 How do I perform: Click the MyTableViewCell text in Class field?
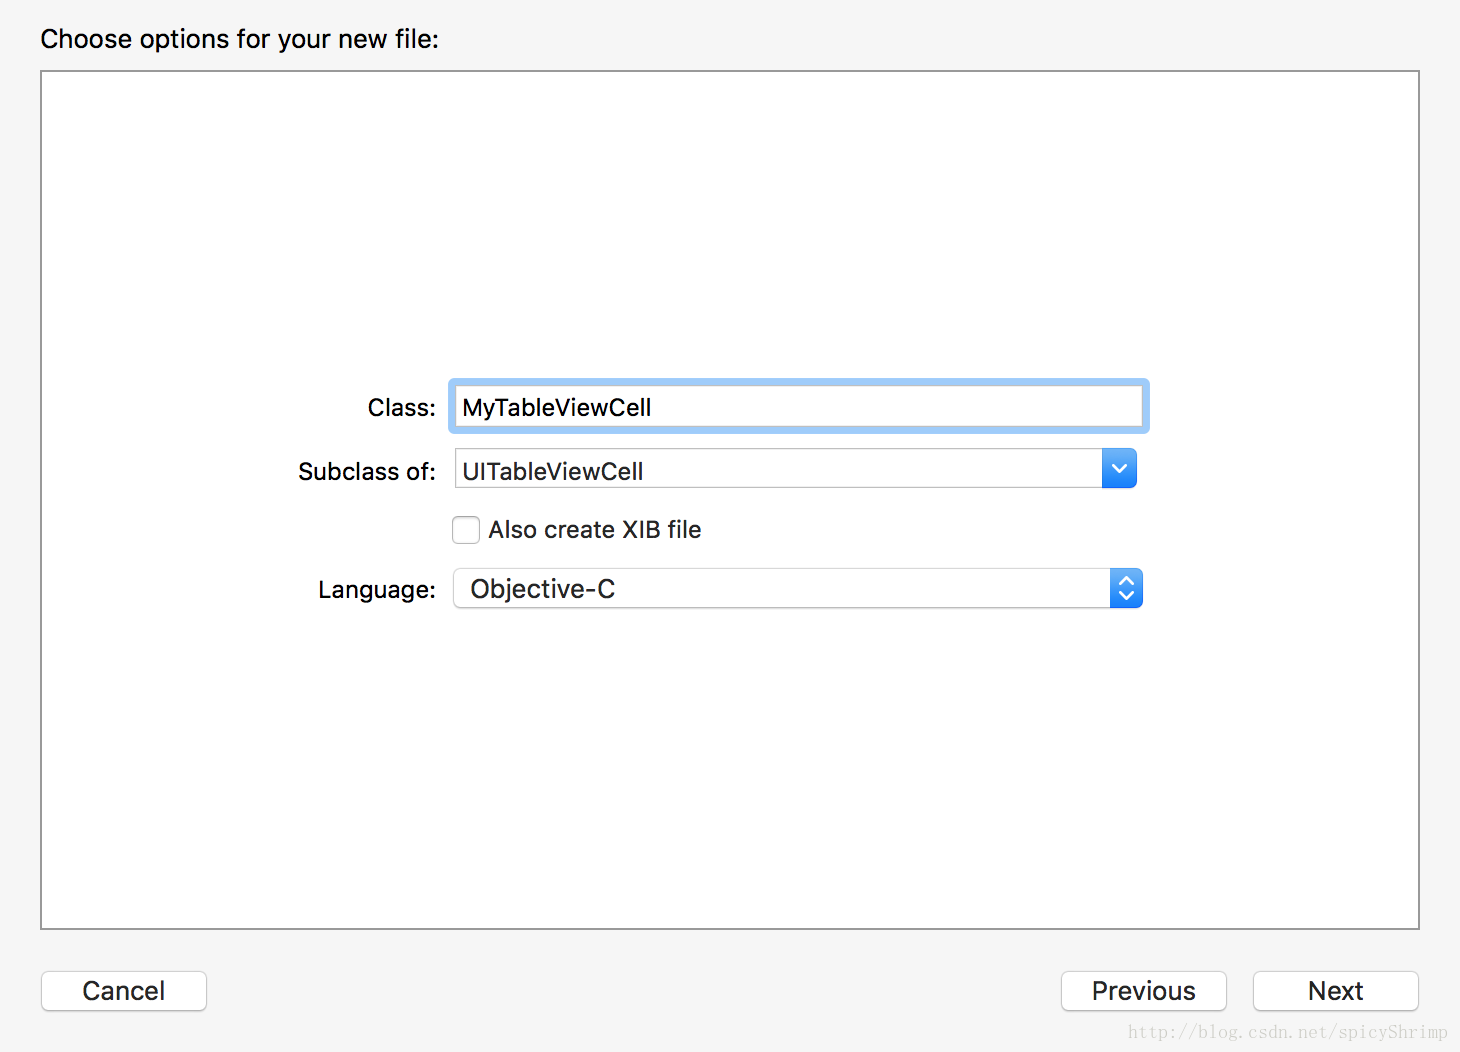point(556,407)
